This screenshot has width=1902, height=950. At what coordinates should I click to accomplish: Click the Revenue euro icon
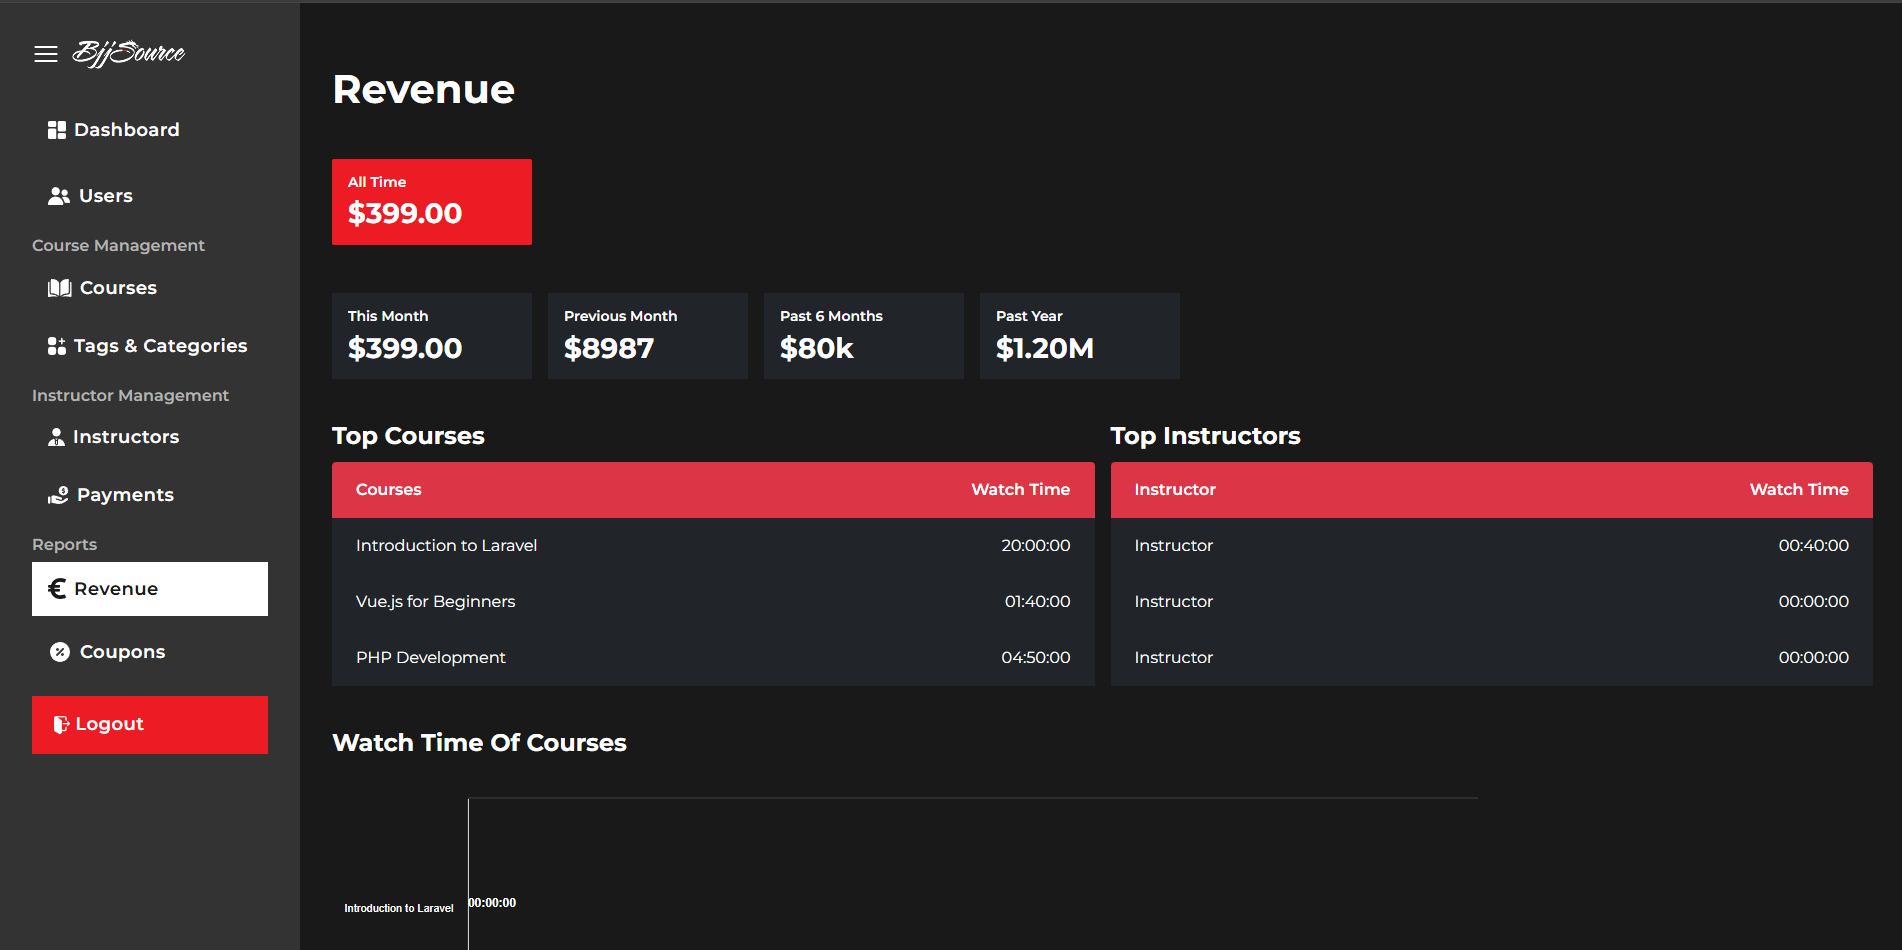coord(57,589)
